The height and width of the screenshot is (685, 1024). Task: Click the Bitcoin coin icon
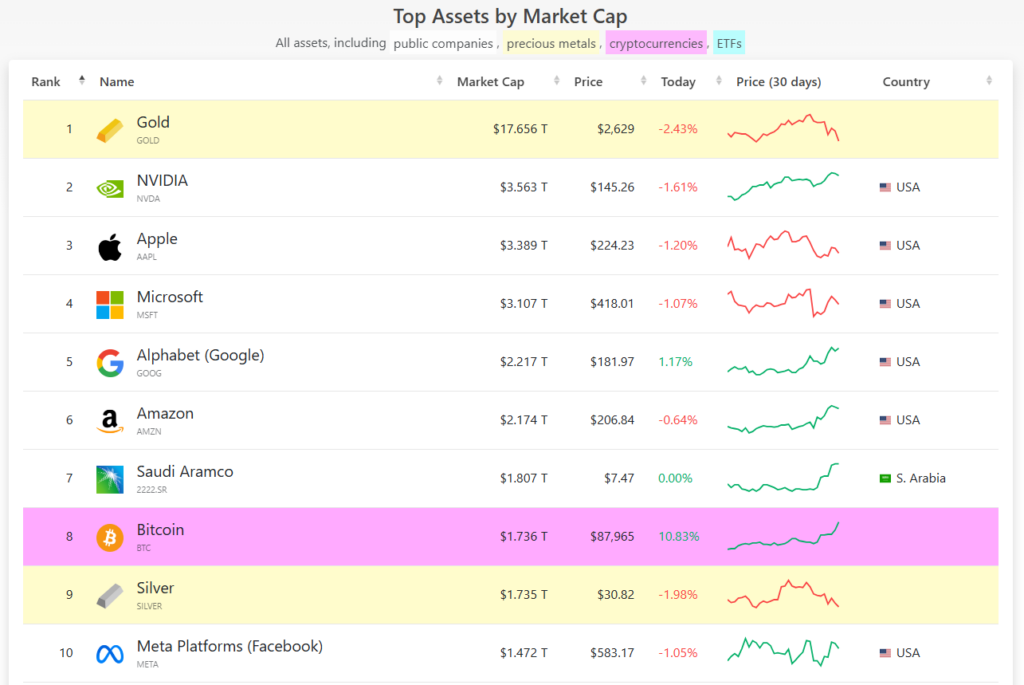110,537
